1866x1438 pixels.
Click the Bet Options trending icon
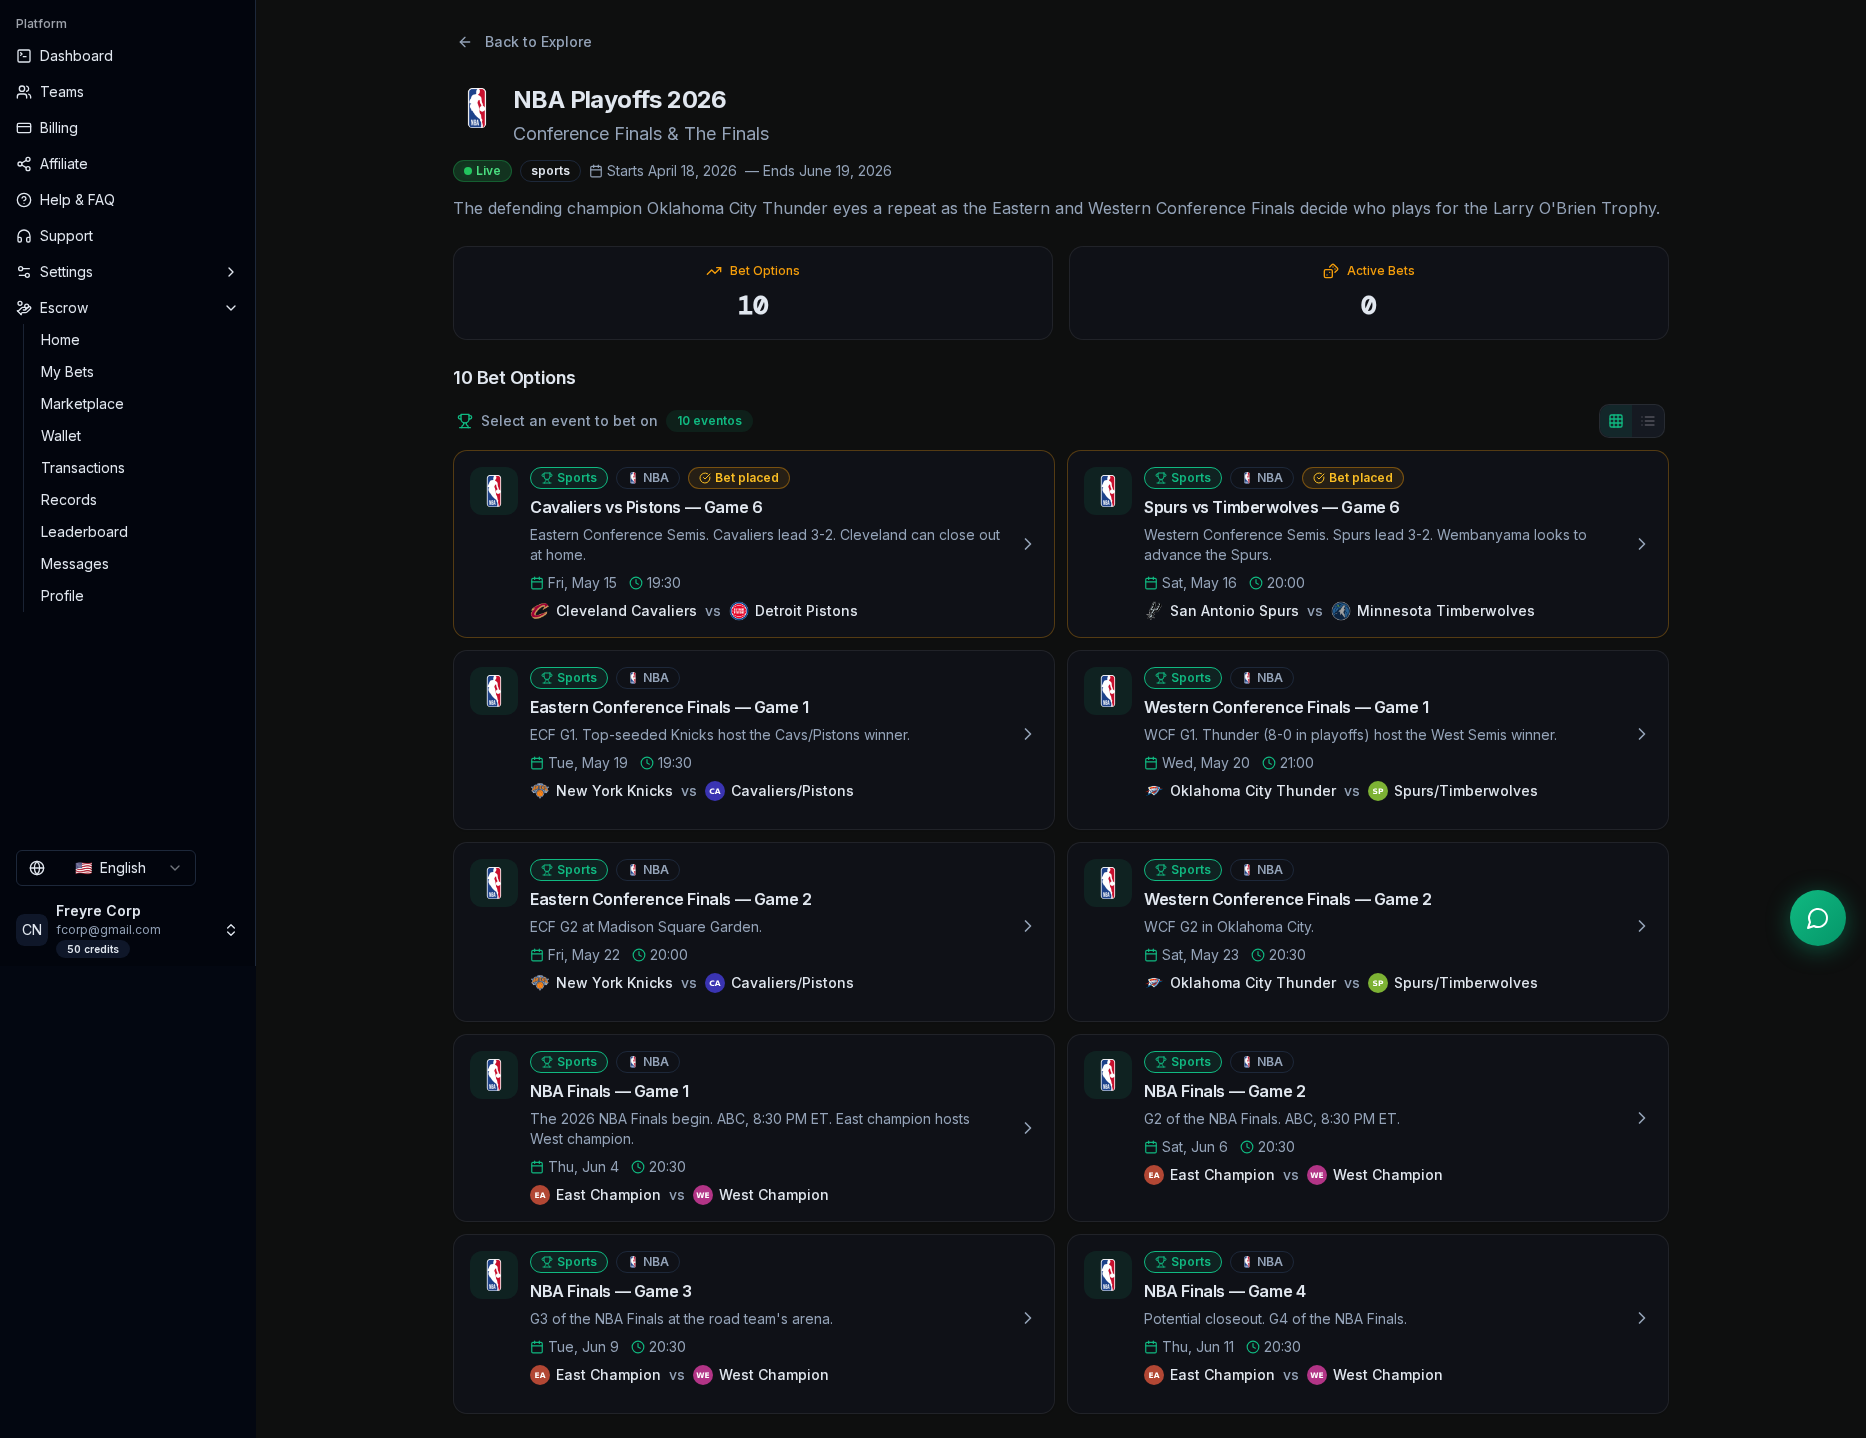tap(714, 271)
